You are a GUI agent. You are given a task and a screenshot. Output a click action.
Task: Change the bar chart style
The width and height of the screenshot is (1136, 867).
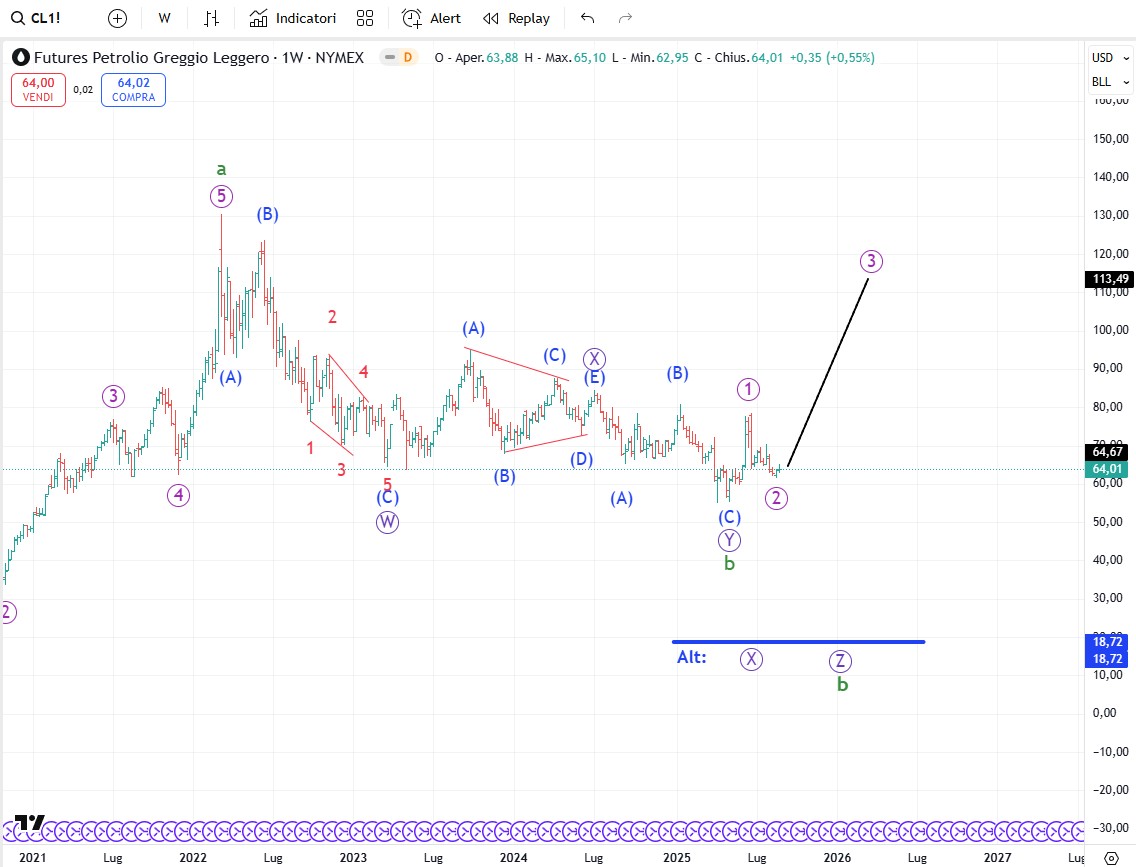coord(211,18)
